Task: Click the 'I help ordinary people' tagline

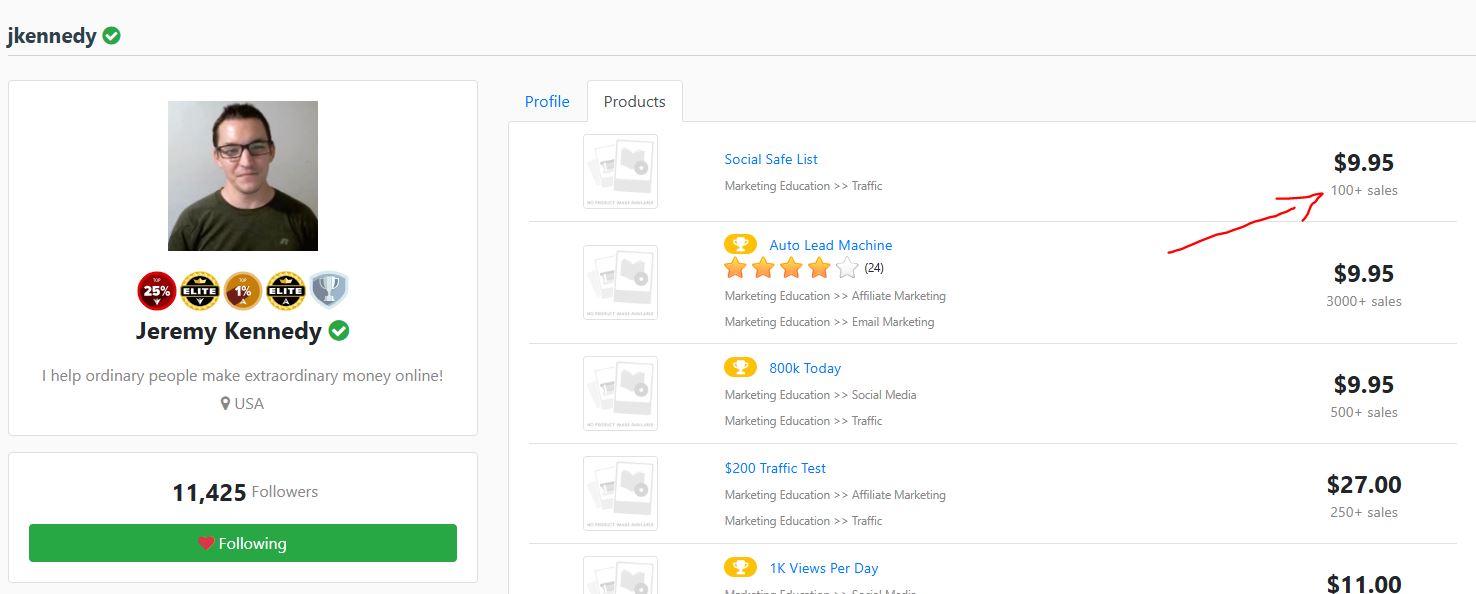Action: coord(243,376)
